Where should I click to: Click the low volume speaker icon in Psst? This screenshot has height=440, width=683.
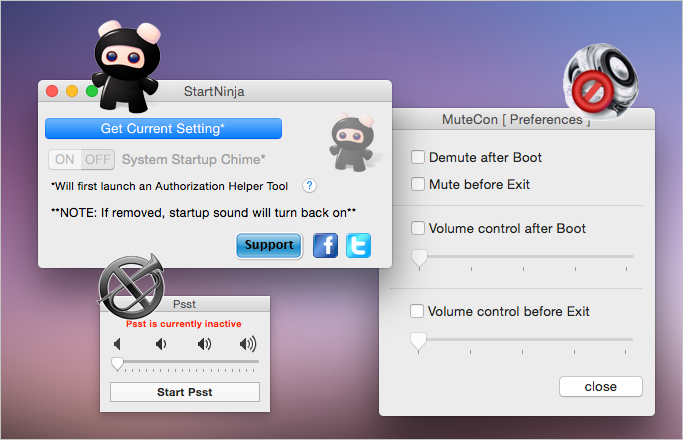click(x=161, y=344)
